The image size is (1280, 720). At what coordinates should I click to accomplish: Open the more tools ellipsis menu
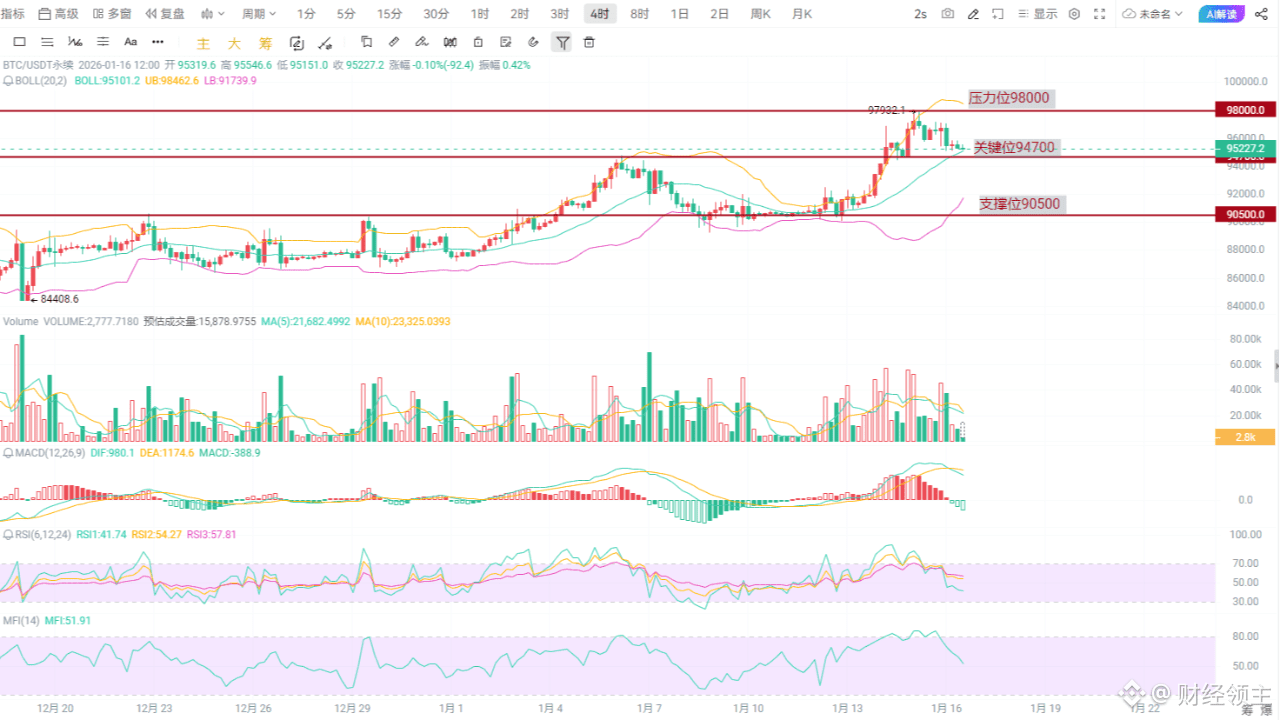pos(157,42)
